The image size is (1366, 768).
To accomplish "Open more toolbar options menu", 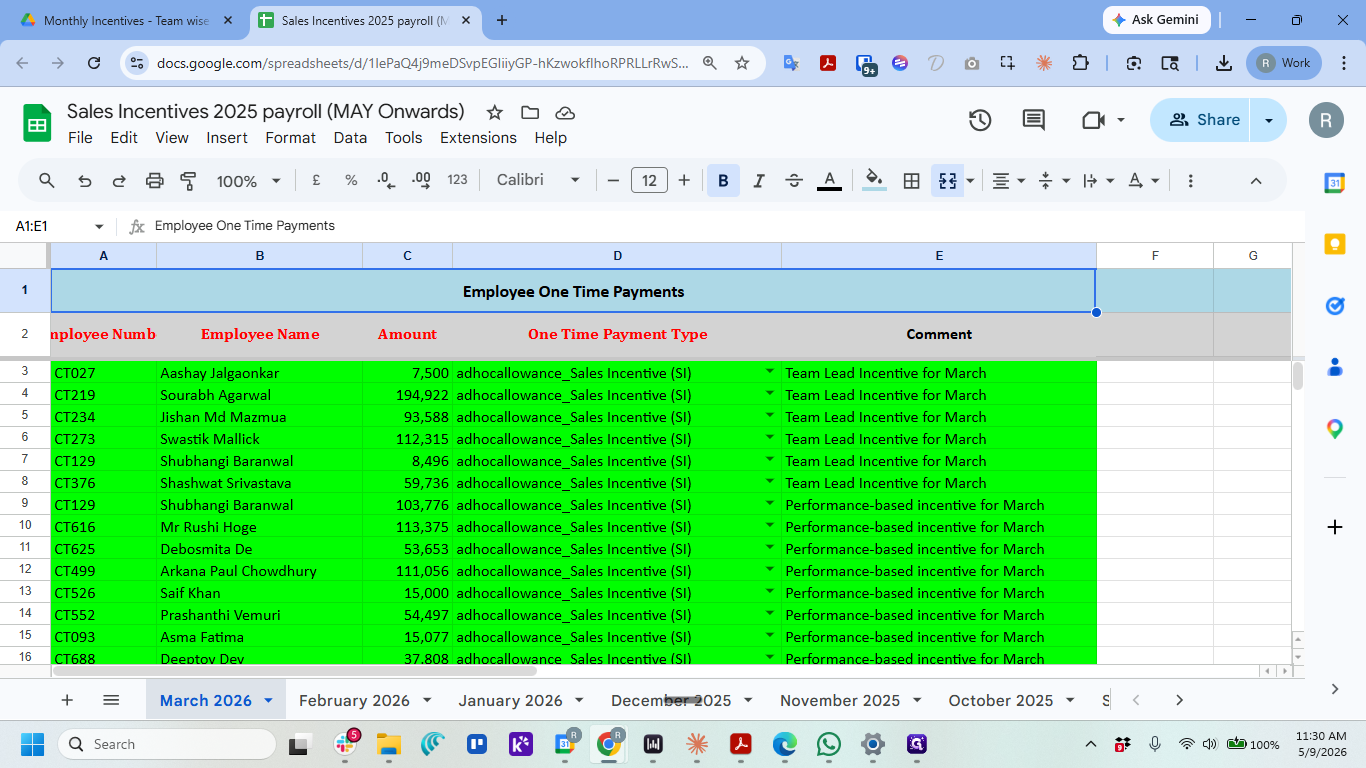I will point(1190,181).
